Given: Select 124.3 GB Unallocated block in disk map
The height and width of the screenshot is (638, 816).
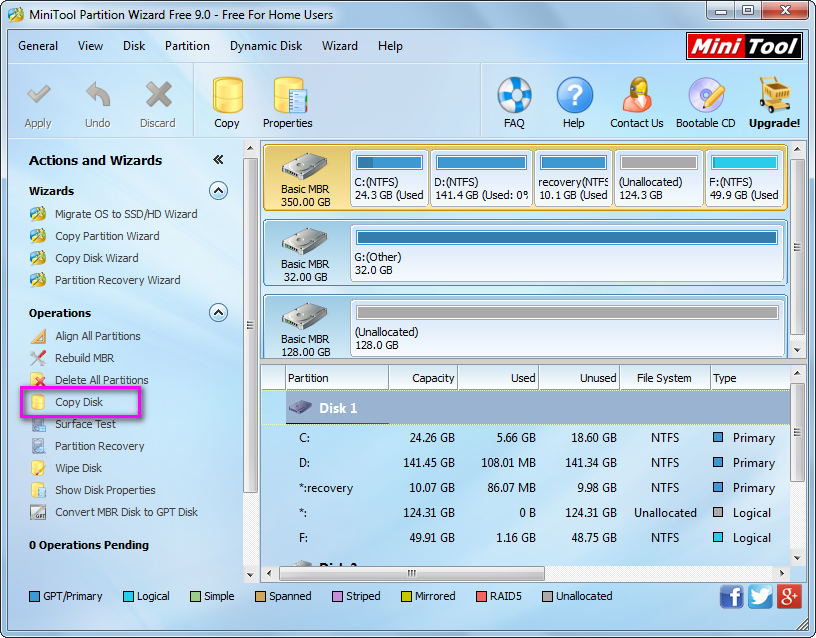Looking at the screenshot, I should (658, 178).
